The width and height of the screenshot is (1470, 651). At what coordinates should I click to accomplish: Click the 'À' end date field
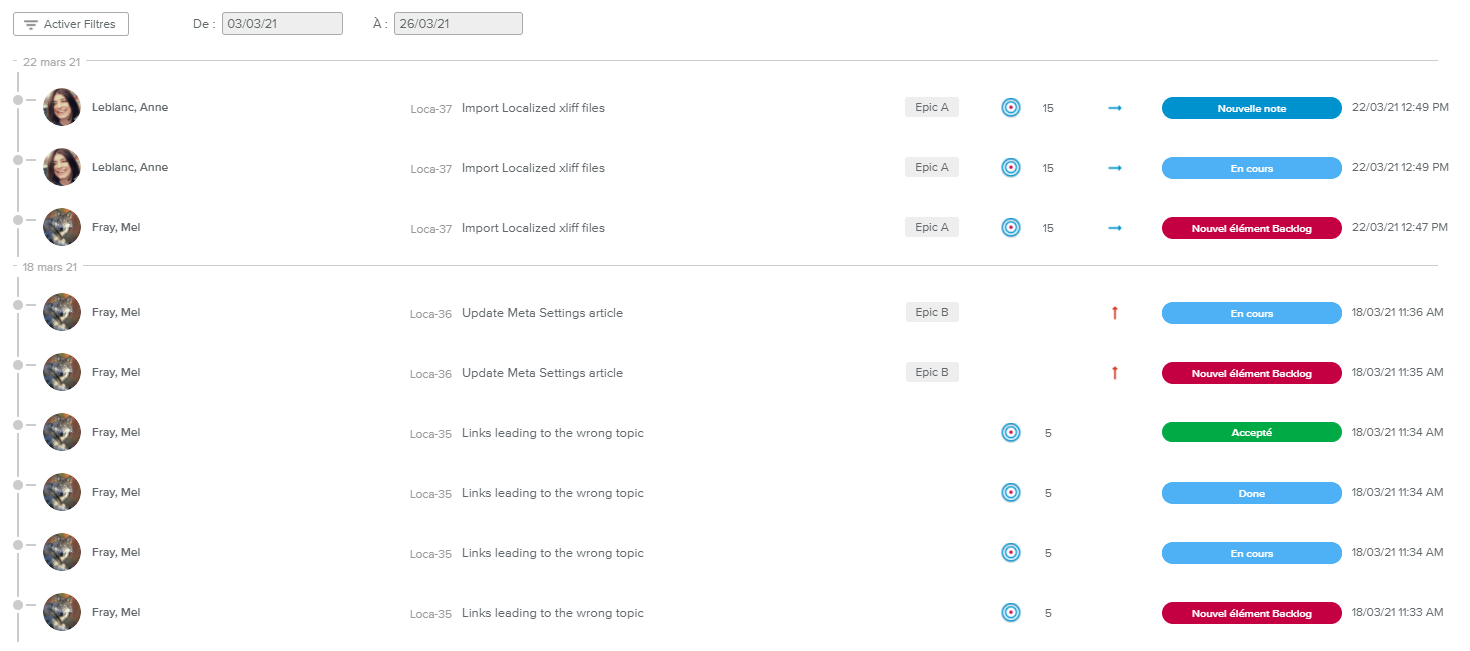coord(458,24)
